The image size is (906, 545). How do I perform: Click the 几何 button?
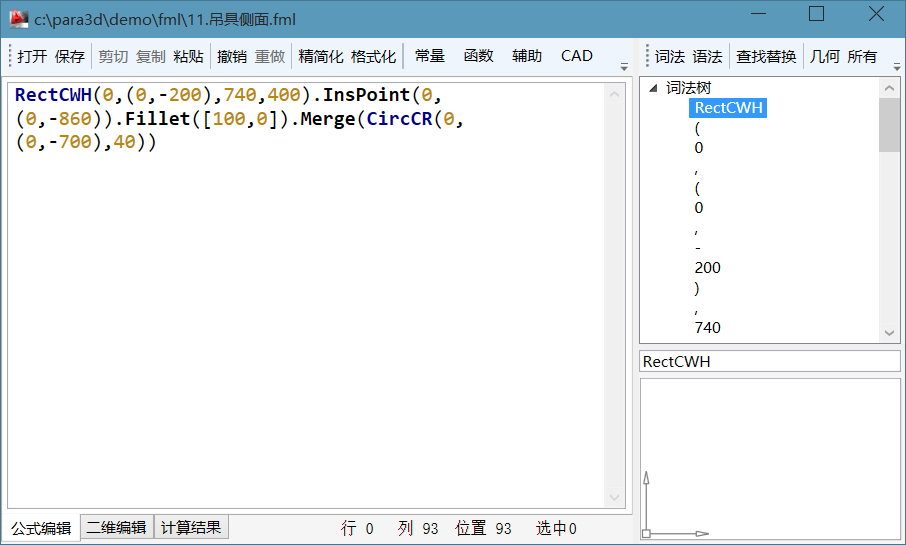click(825, 56)
